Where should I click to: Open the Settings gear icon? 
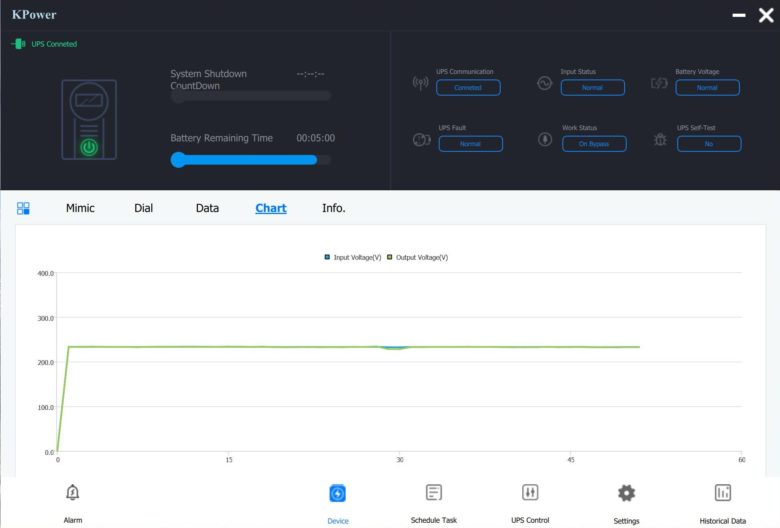coord(626,493)
